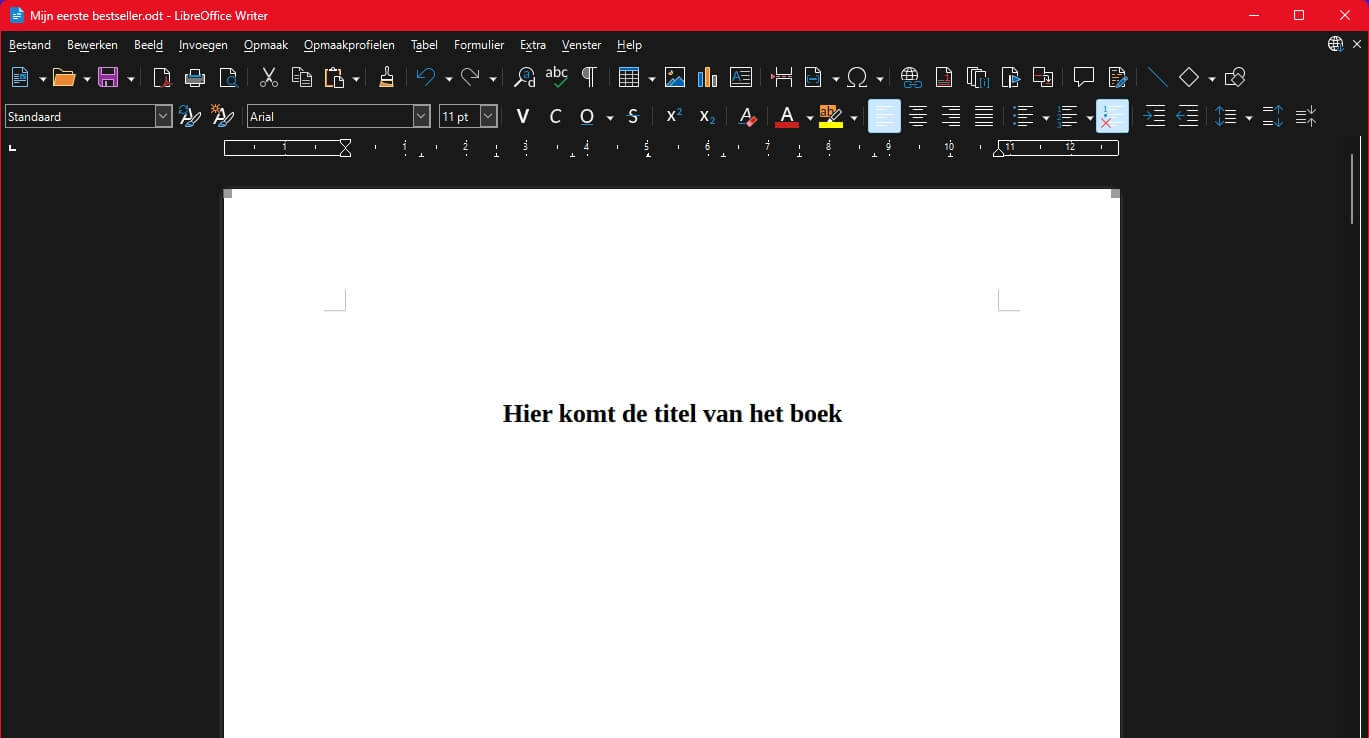This screenshot has width=1369, height=738.
Task: Insert a comment with speech bubble icon
Action: point(1084,77)
